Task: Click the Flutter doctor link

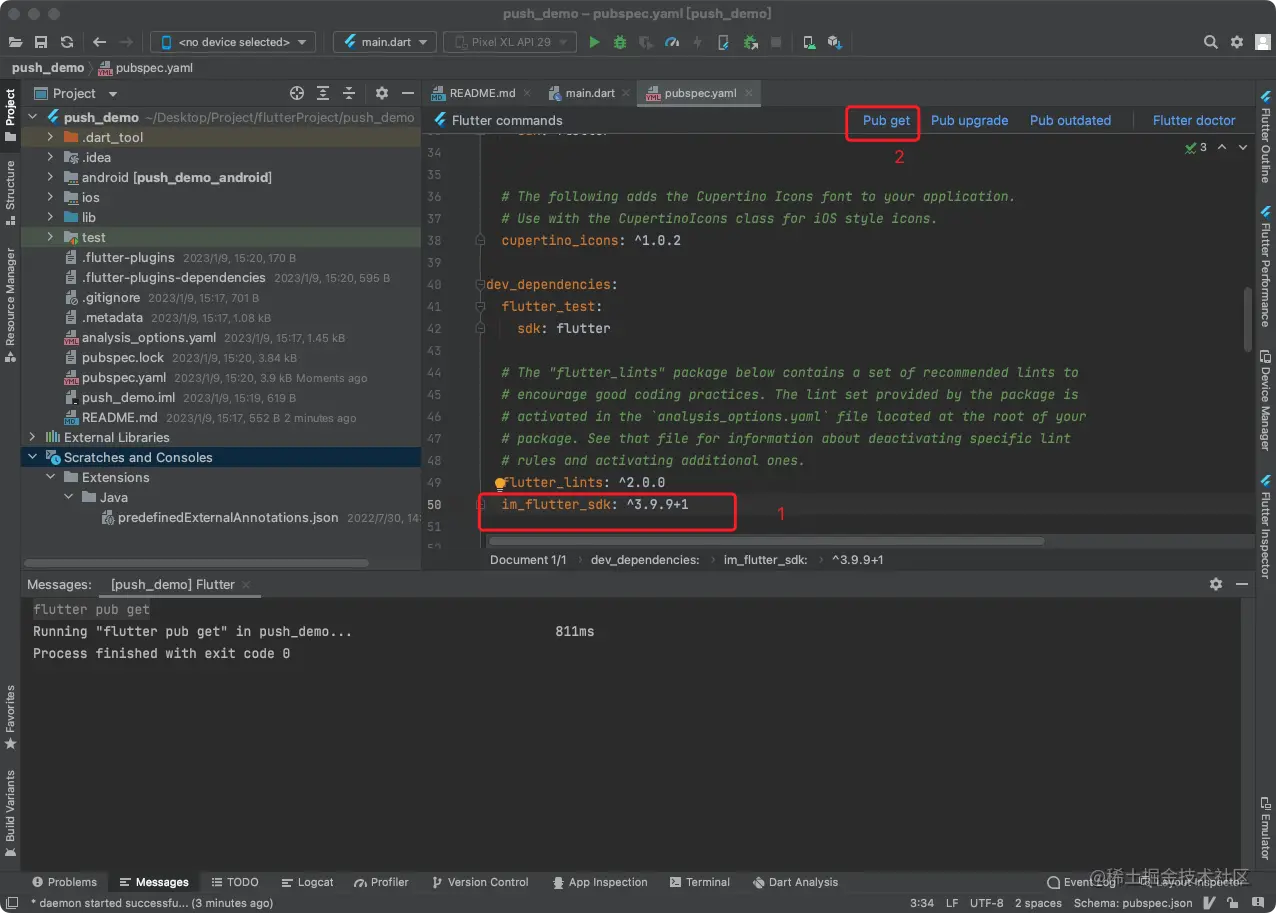Action: point(1194,120)
